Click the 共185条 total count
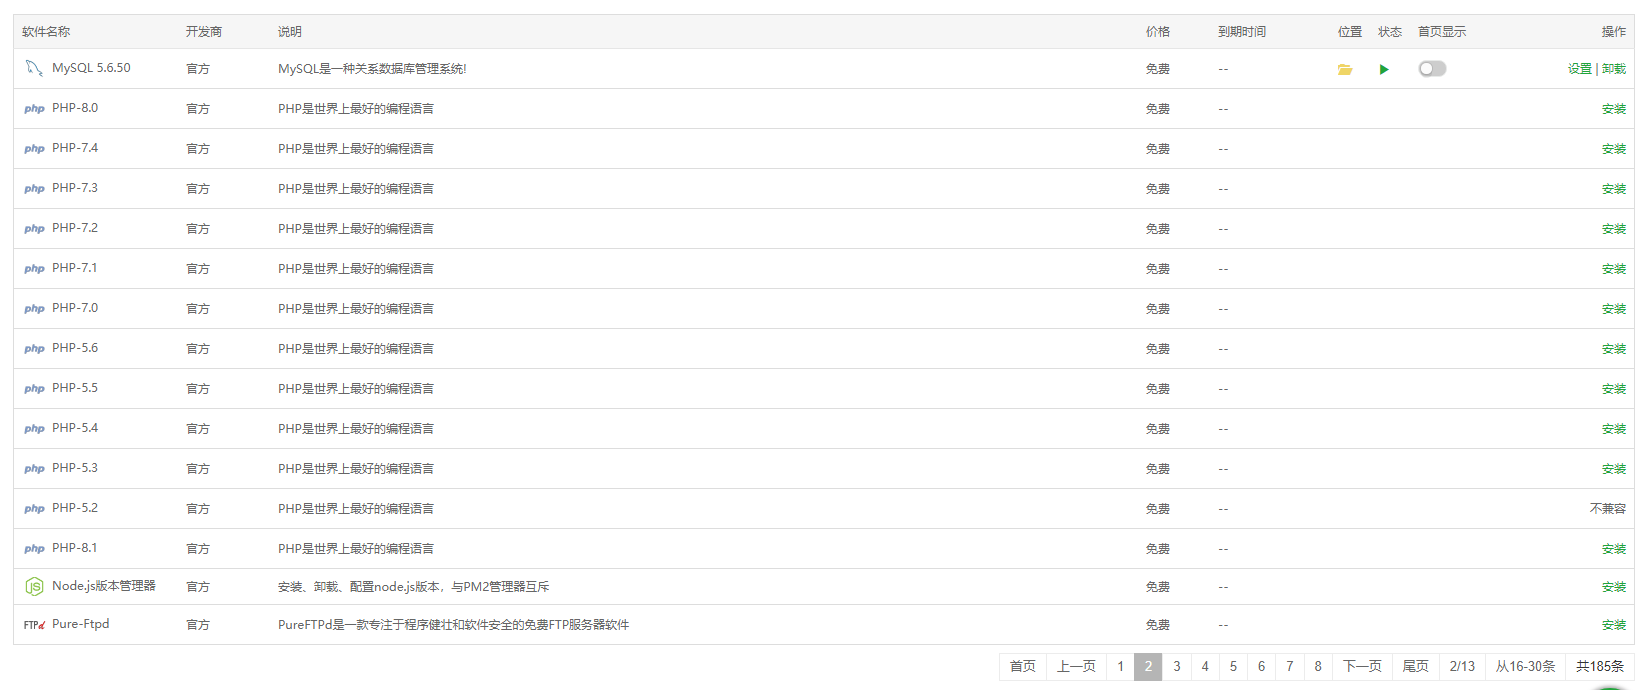The height and width of the screenshot is (690, 1643). tap(1600, 666)
